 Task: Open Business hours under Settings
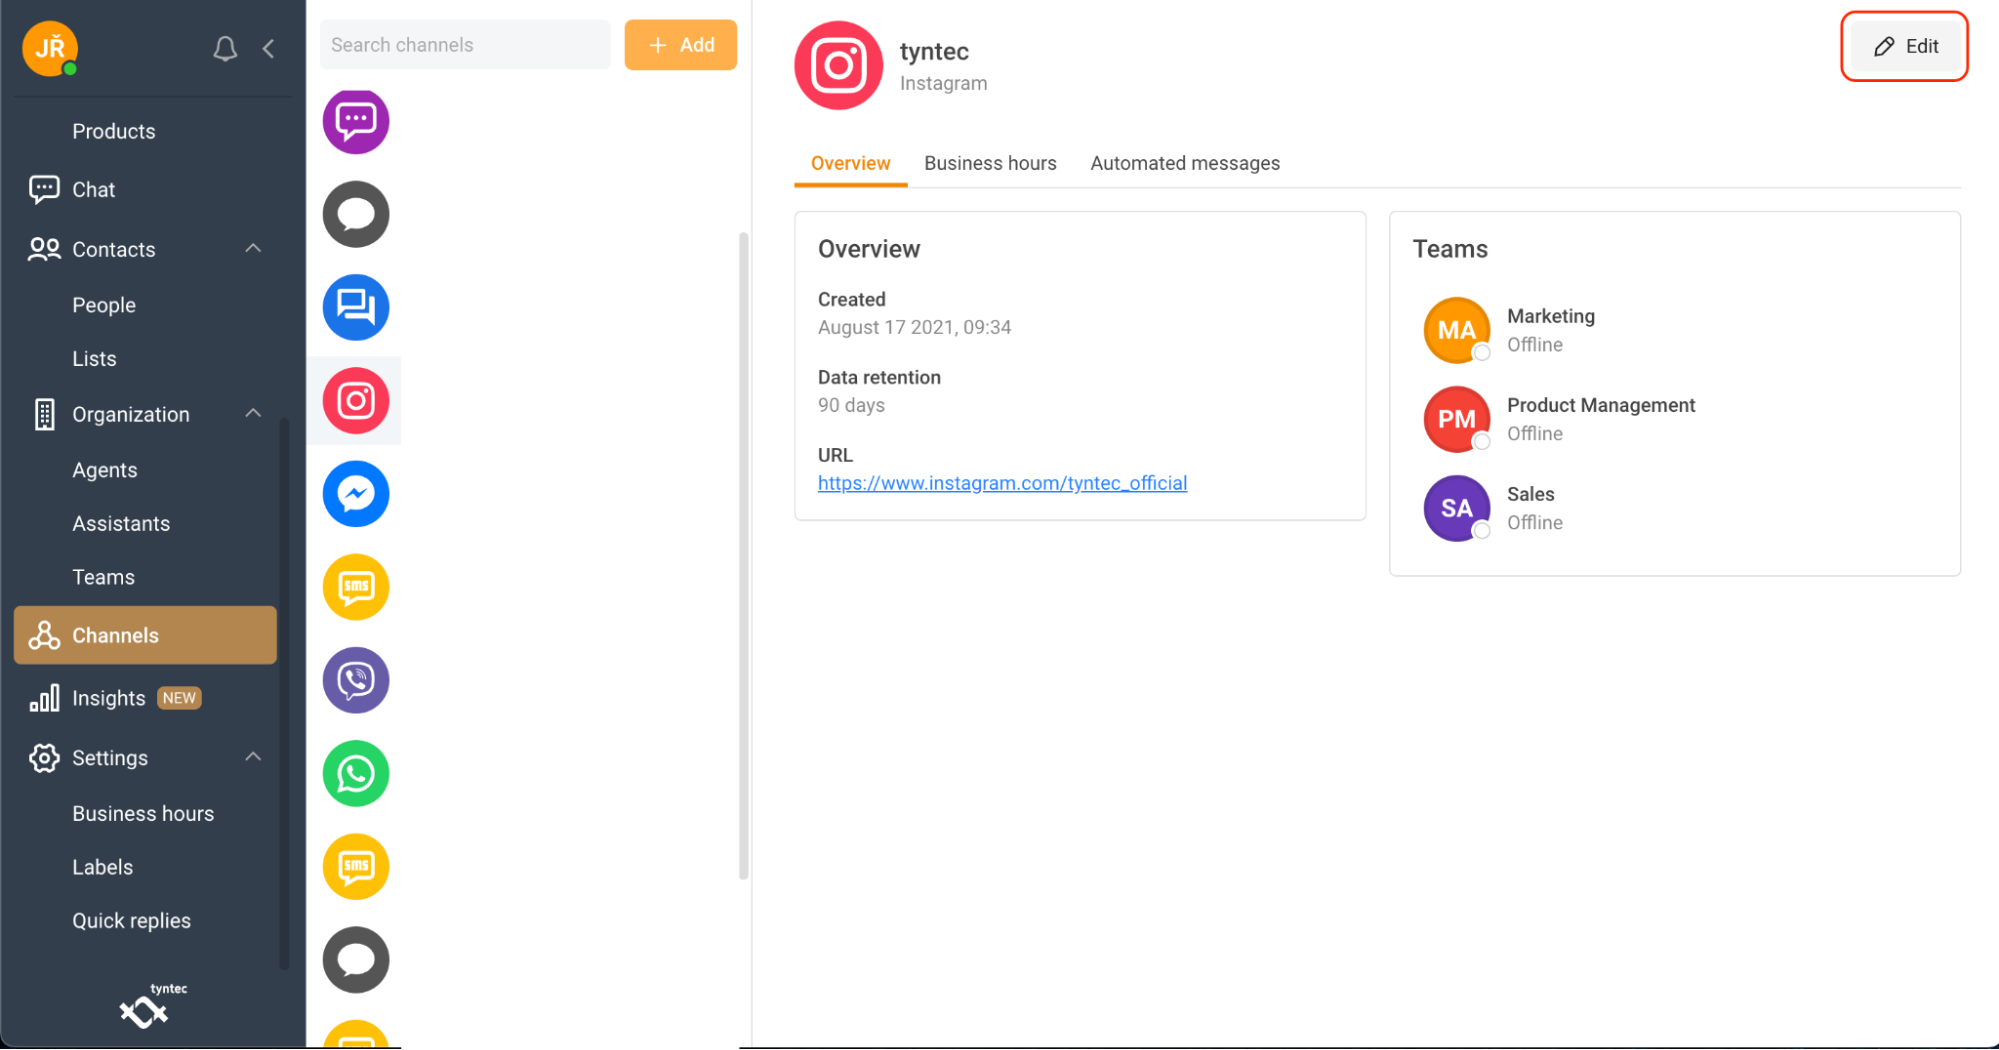143,813
